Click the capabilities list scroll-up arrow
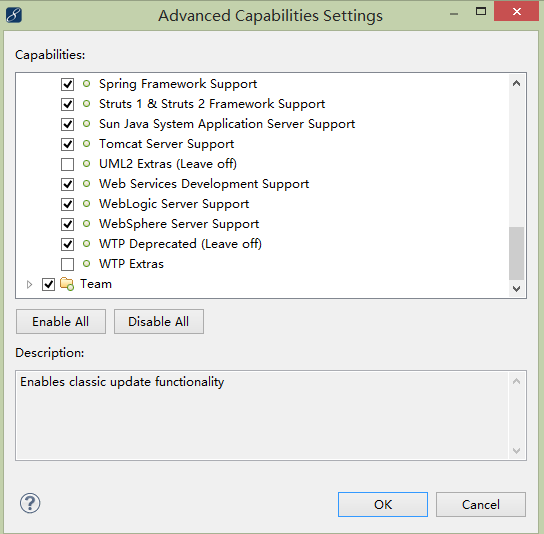Image resolution: width=544 pixels, height=534 pixels. pos(516,83)
